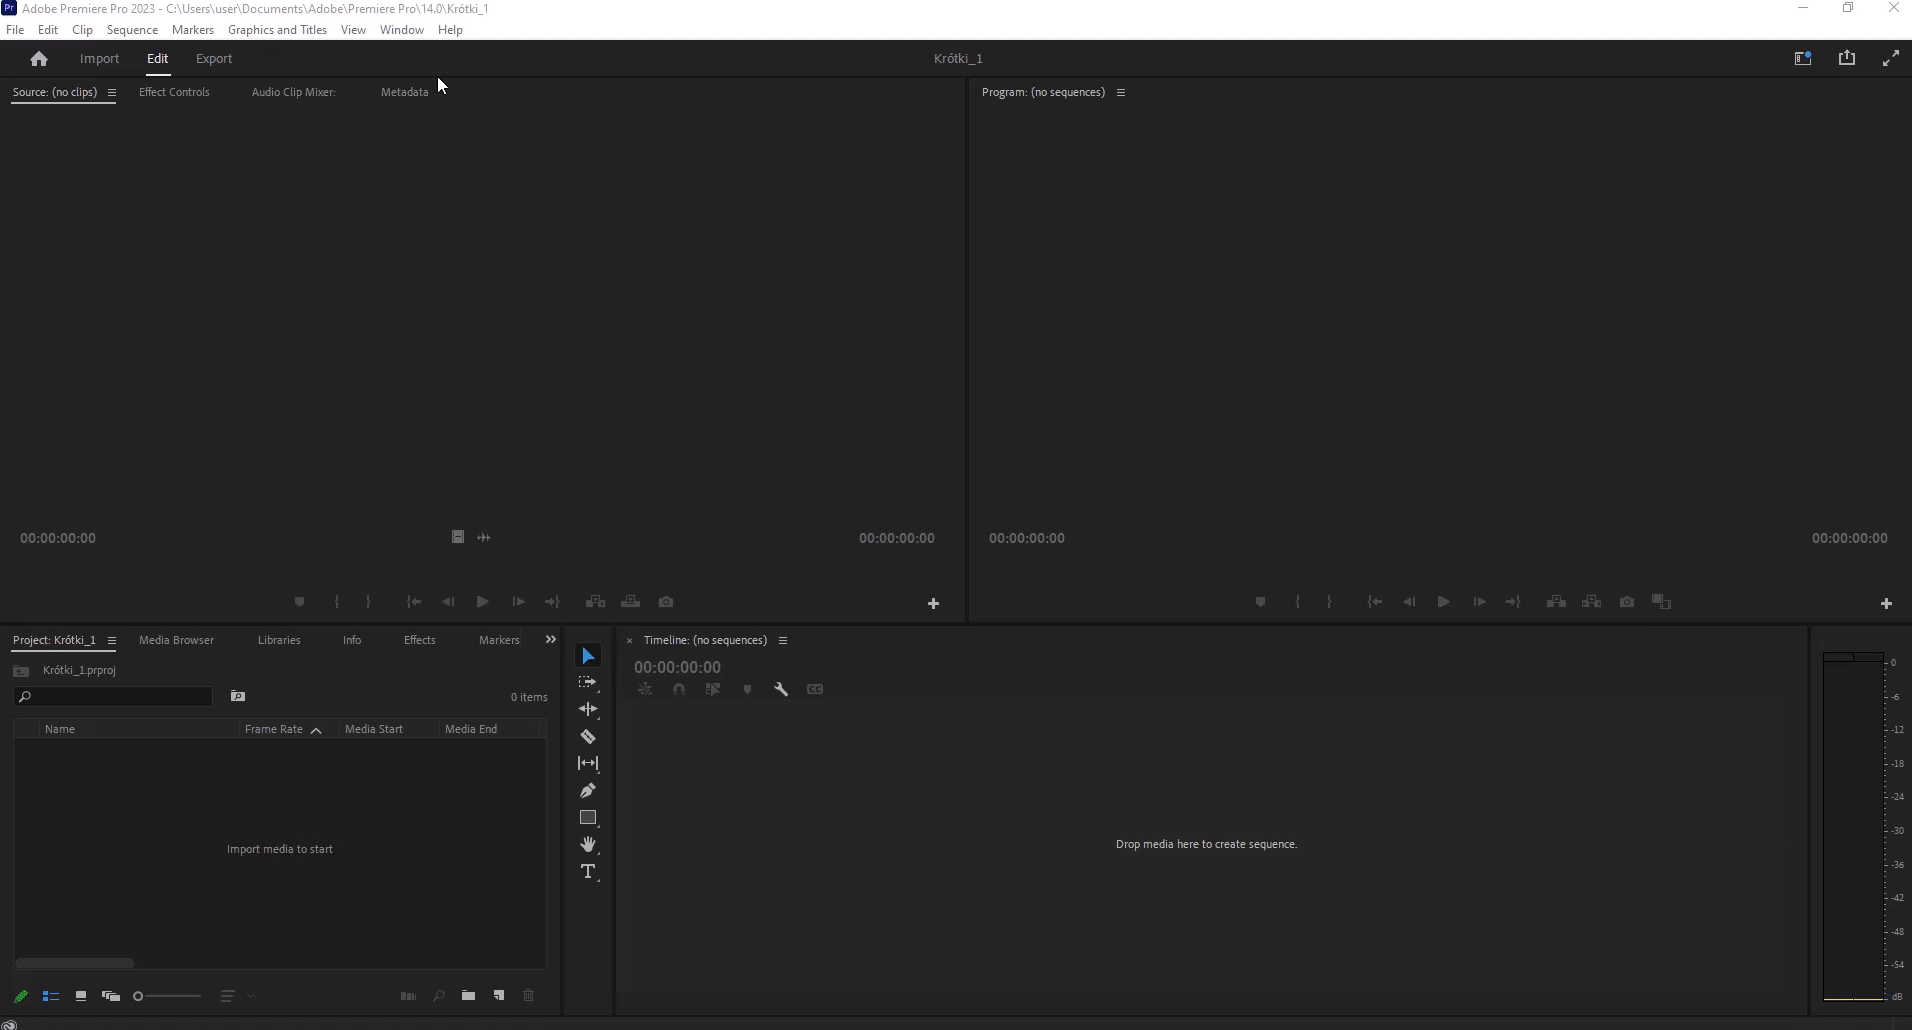Toggle Timeline captions CC button
Image resolution: width=1912 pixels, height=1030 pixels.
pos(815,689)
